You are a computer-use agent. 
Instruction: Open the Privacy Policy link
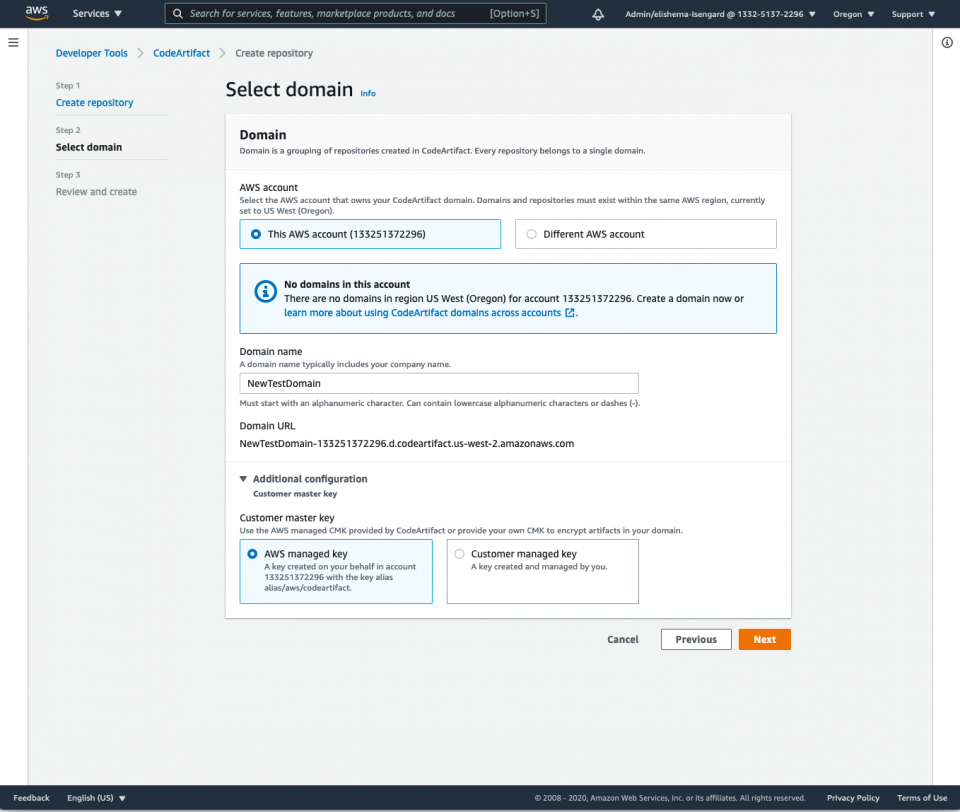click(x=853, y=798)
